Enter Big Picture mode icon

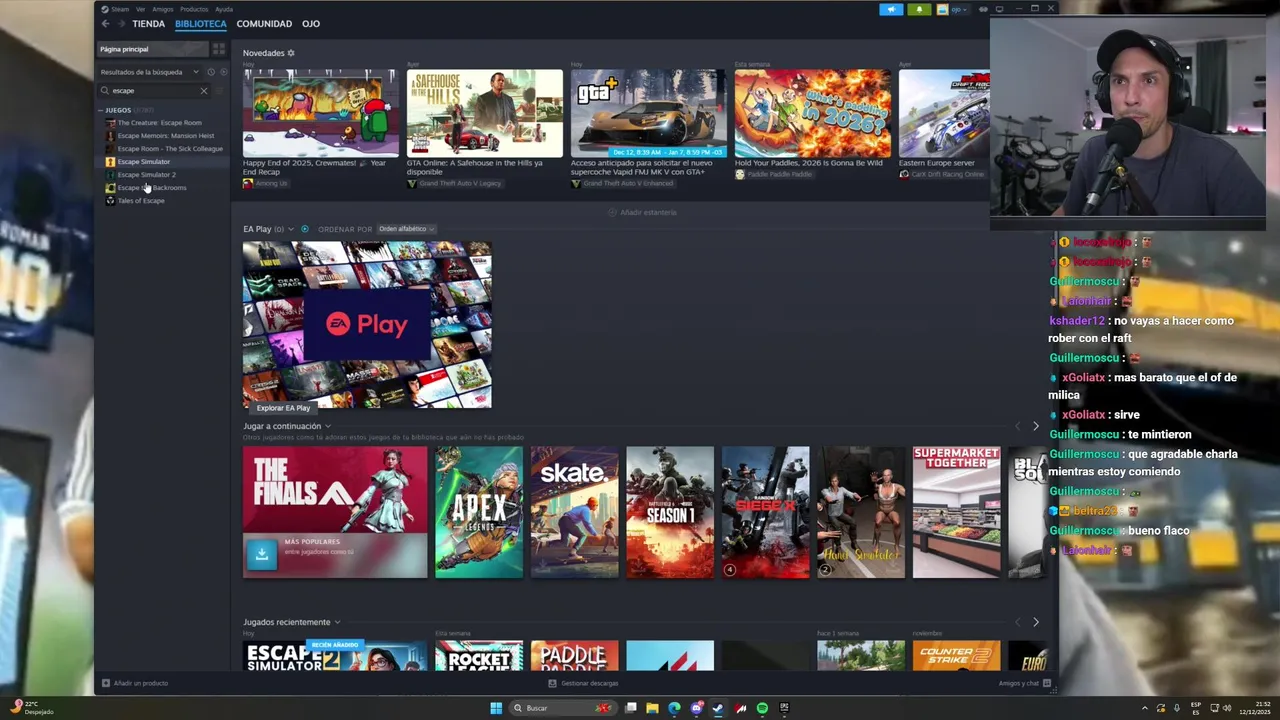click(999, 9)
